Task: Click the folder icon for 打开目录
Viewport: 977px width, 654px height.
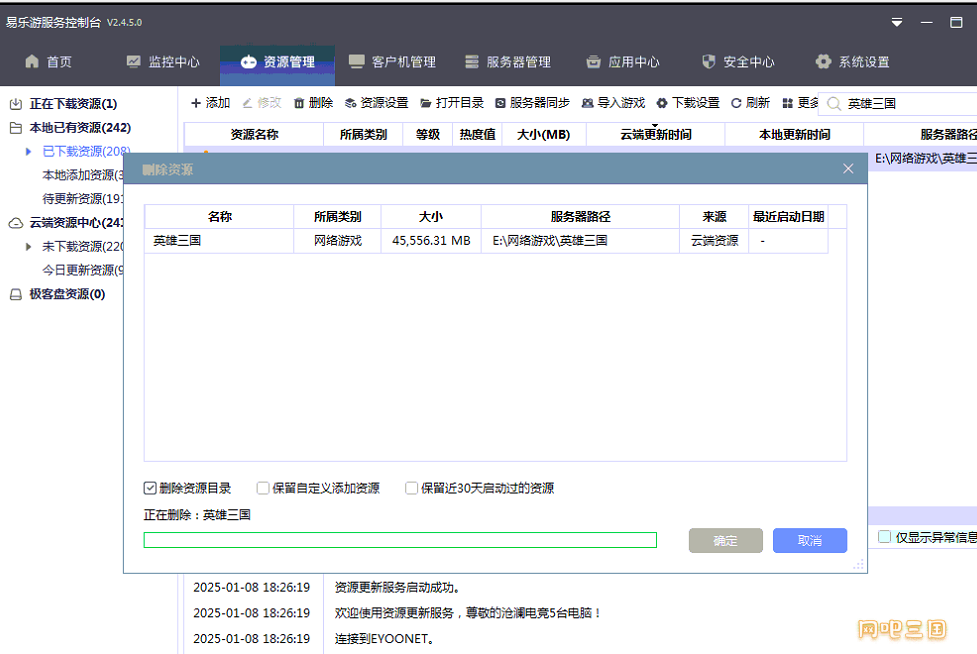Action: 426,103
